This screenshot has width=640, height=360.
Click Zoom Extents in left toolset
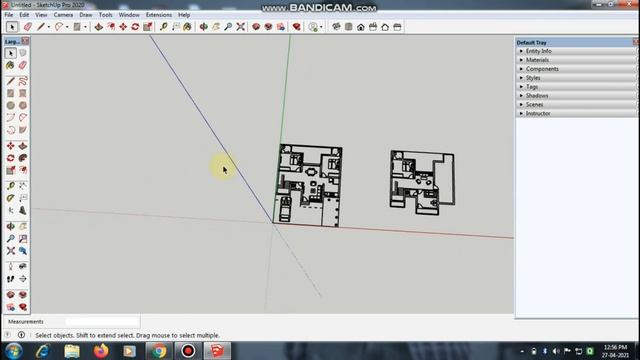[x=11, y=251]
